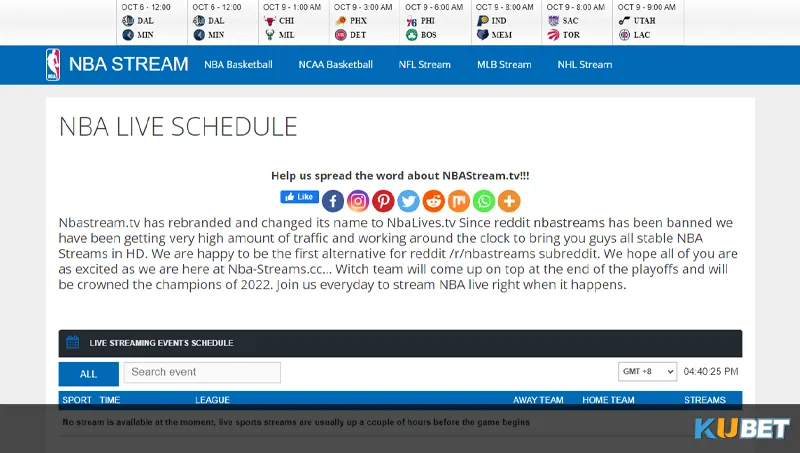Click the NBA LIVE SCHEDULE heading
Viewport: 800px width, 453px height.
pyautogui.click(x=178, y=127)
